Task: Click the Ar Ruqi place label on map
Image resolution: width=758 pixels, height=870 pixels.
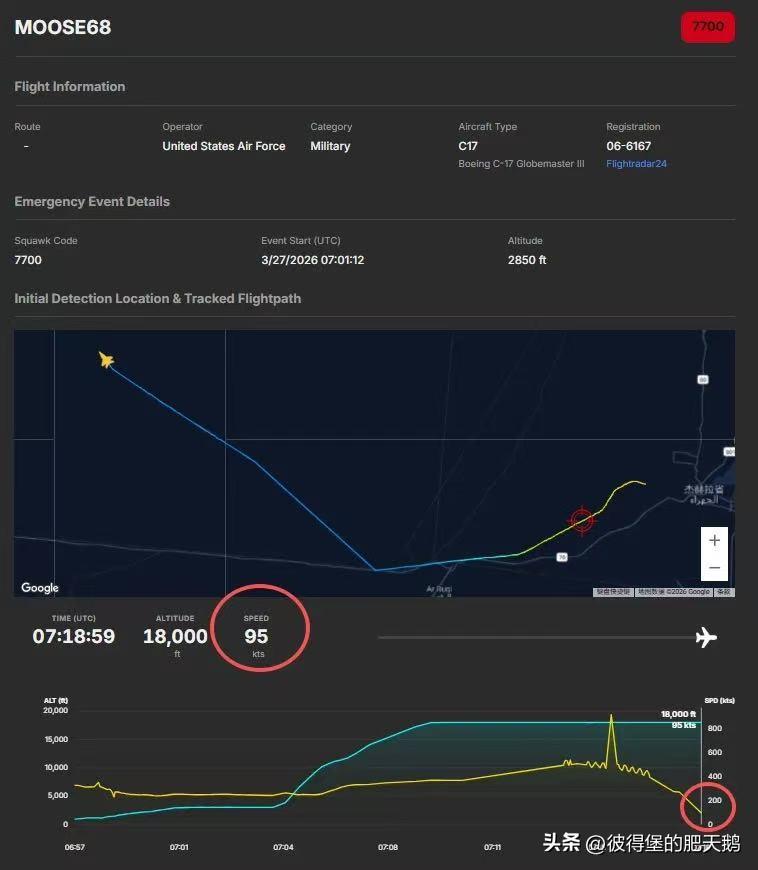Action: [x=439, y=589]
